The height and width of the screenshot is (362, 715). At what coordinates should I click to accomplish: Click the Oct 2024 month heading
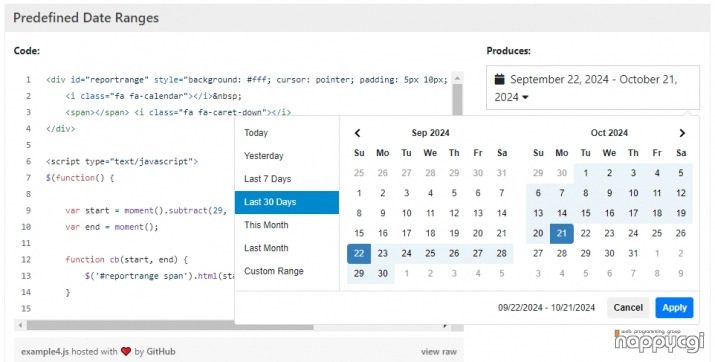pos(609,133)
